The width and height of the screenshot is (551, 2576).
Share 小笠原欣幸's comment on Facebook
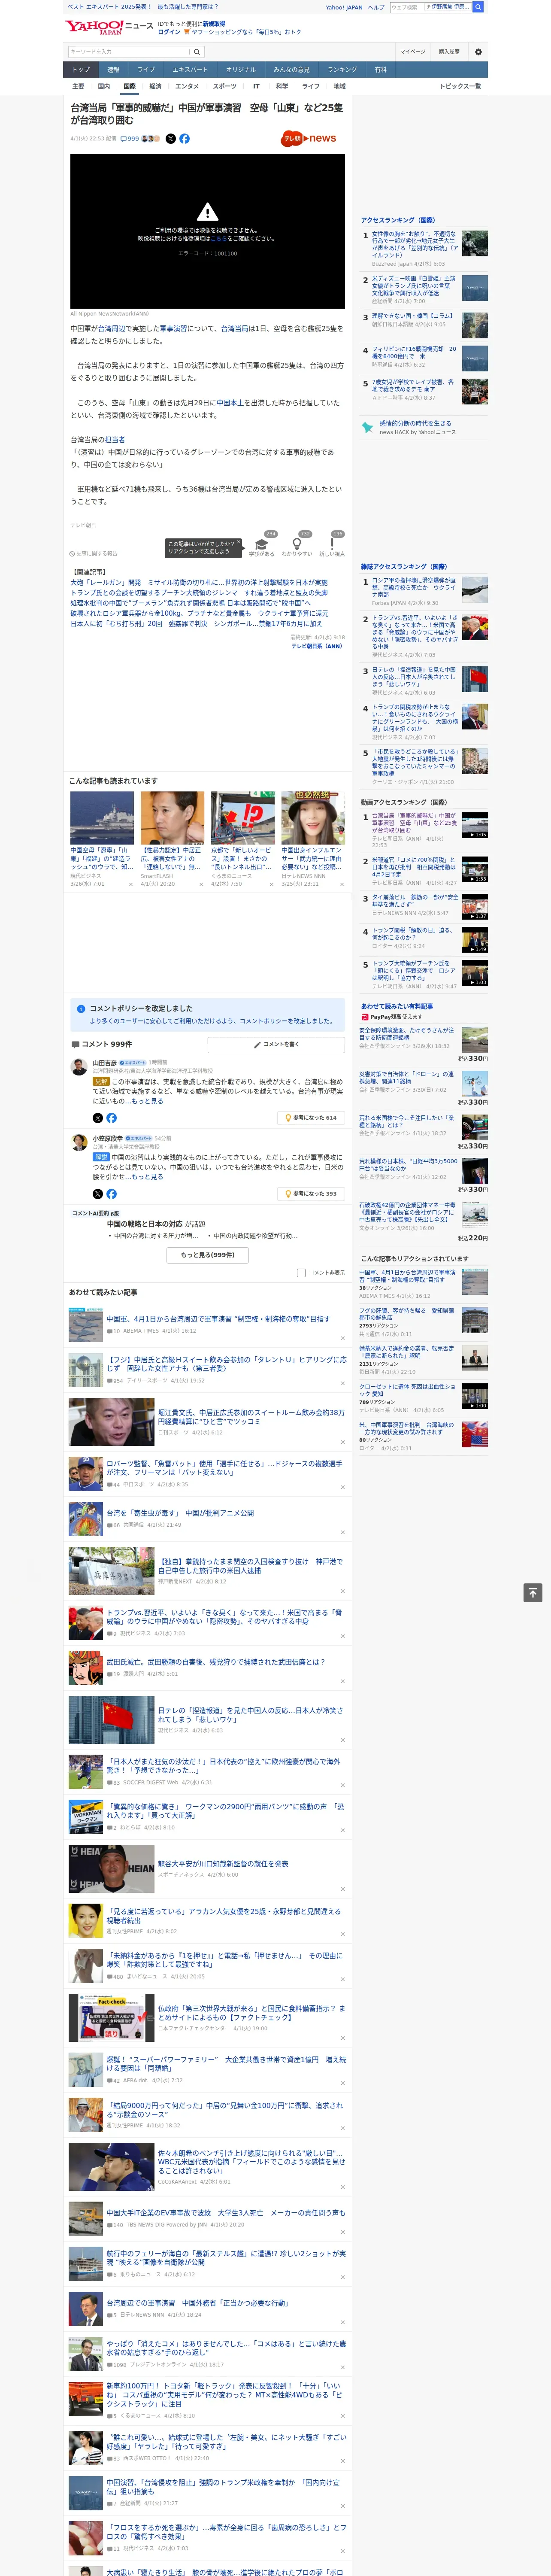click(111, 1194)
